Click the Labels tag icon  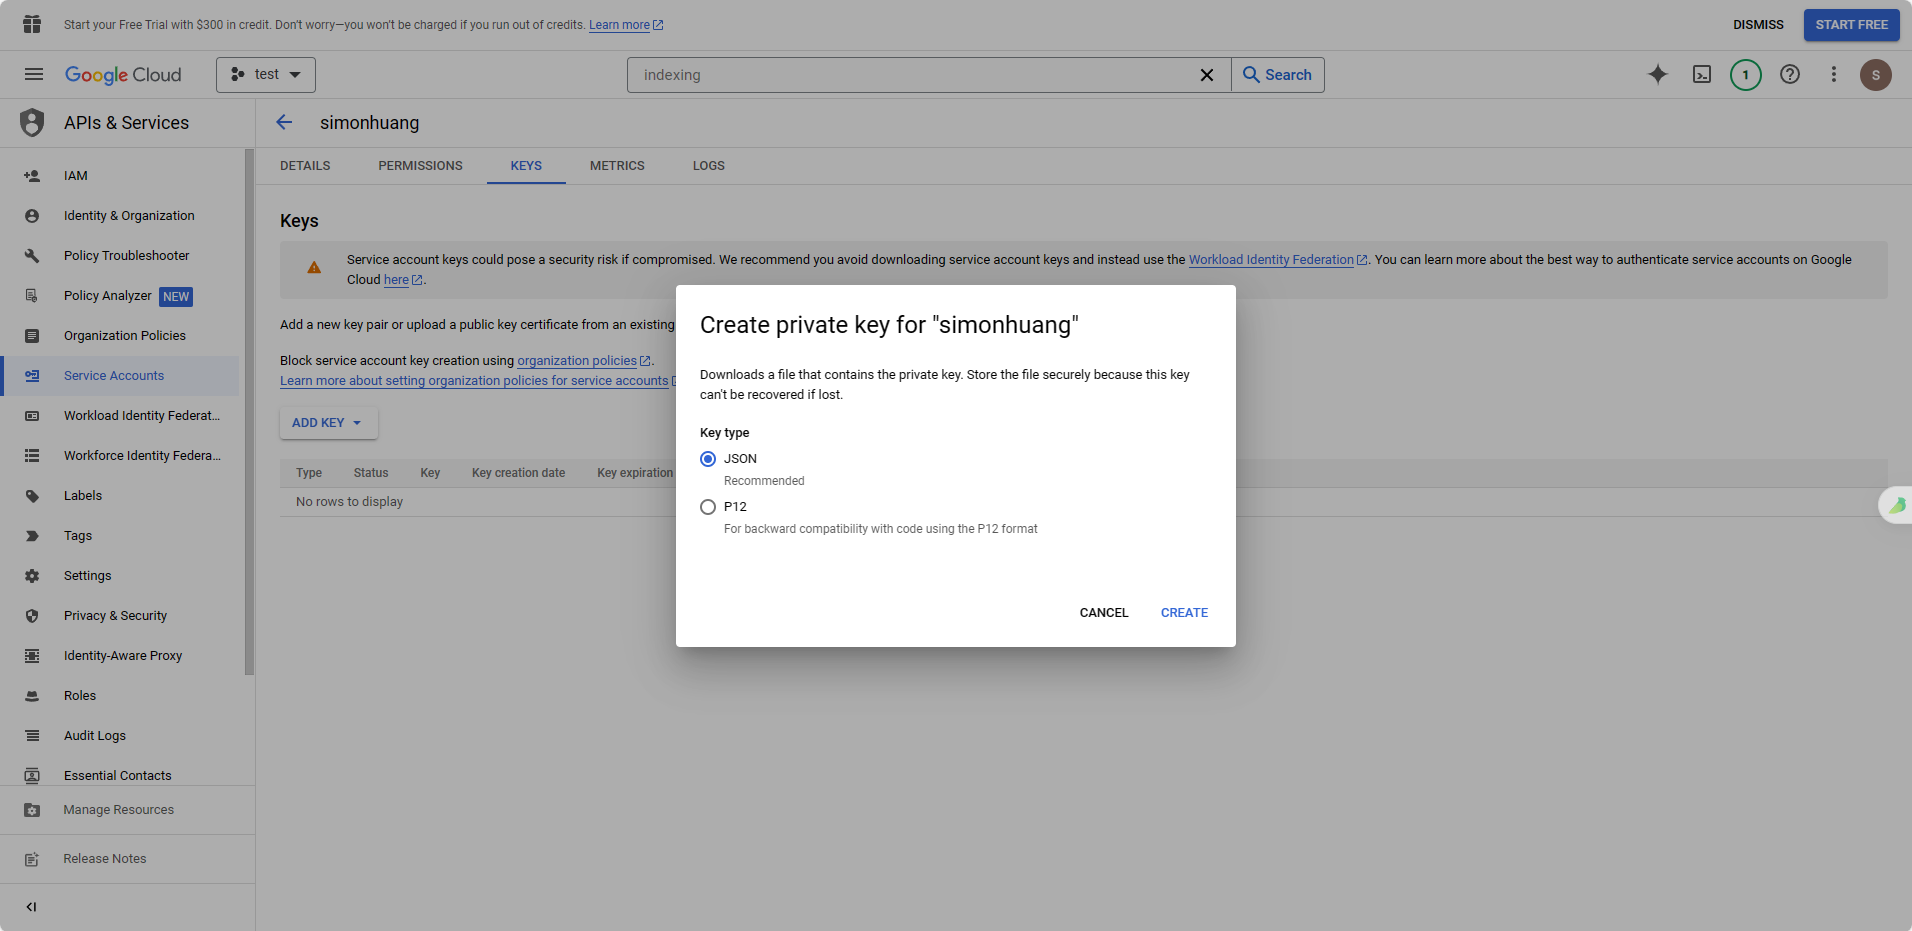click(32, 496)
